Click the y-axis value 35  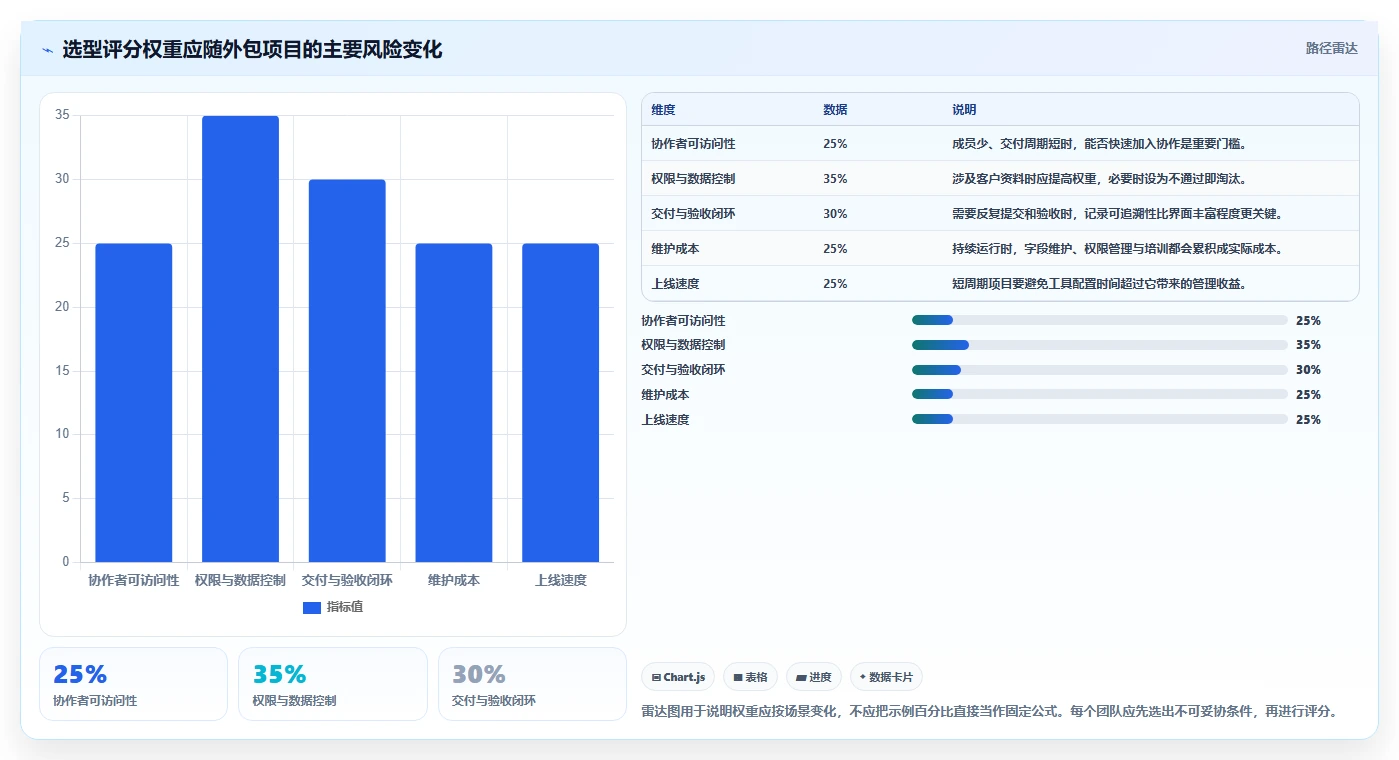point(62,115)
